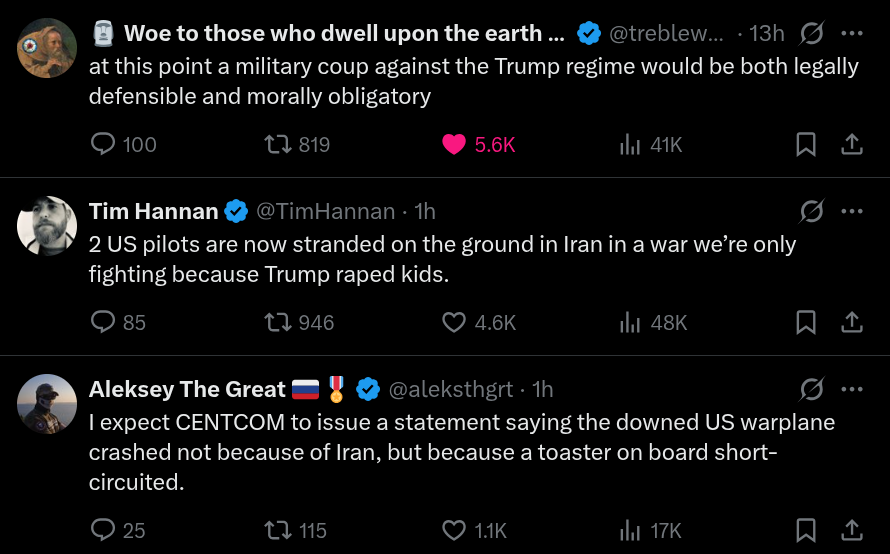Like Aleksey The Great's tweet
Image resolution: width=890 pixels, height=554 pixels.
pos(454,530)
